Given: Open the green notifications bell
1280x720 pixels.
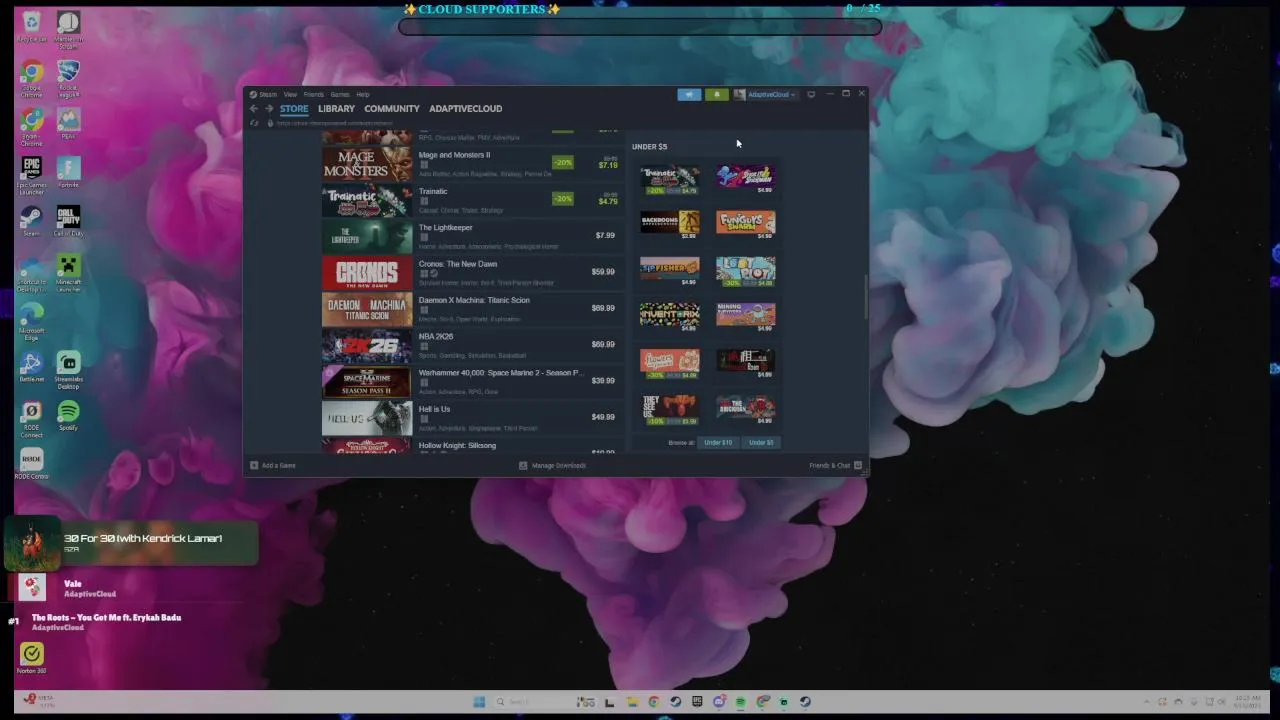Looking at the screenshot, I should coord(716,94).
